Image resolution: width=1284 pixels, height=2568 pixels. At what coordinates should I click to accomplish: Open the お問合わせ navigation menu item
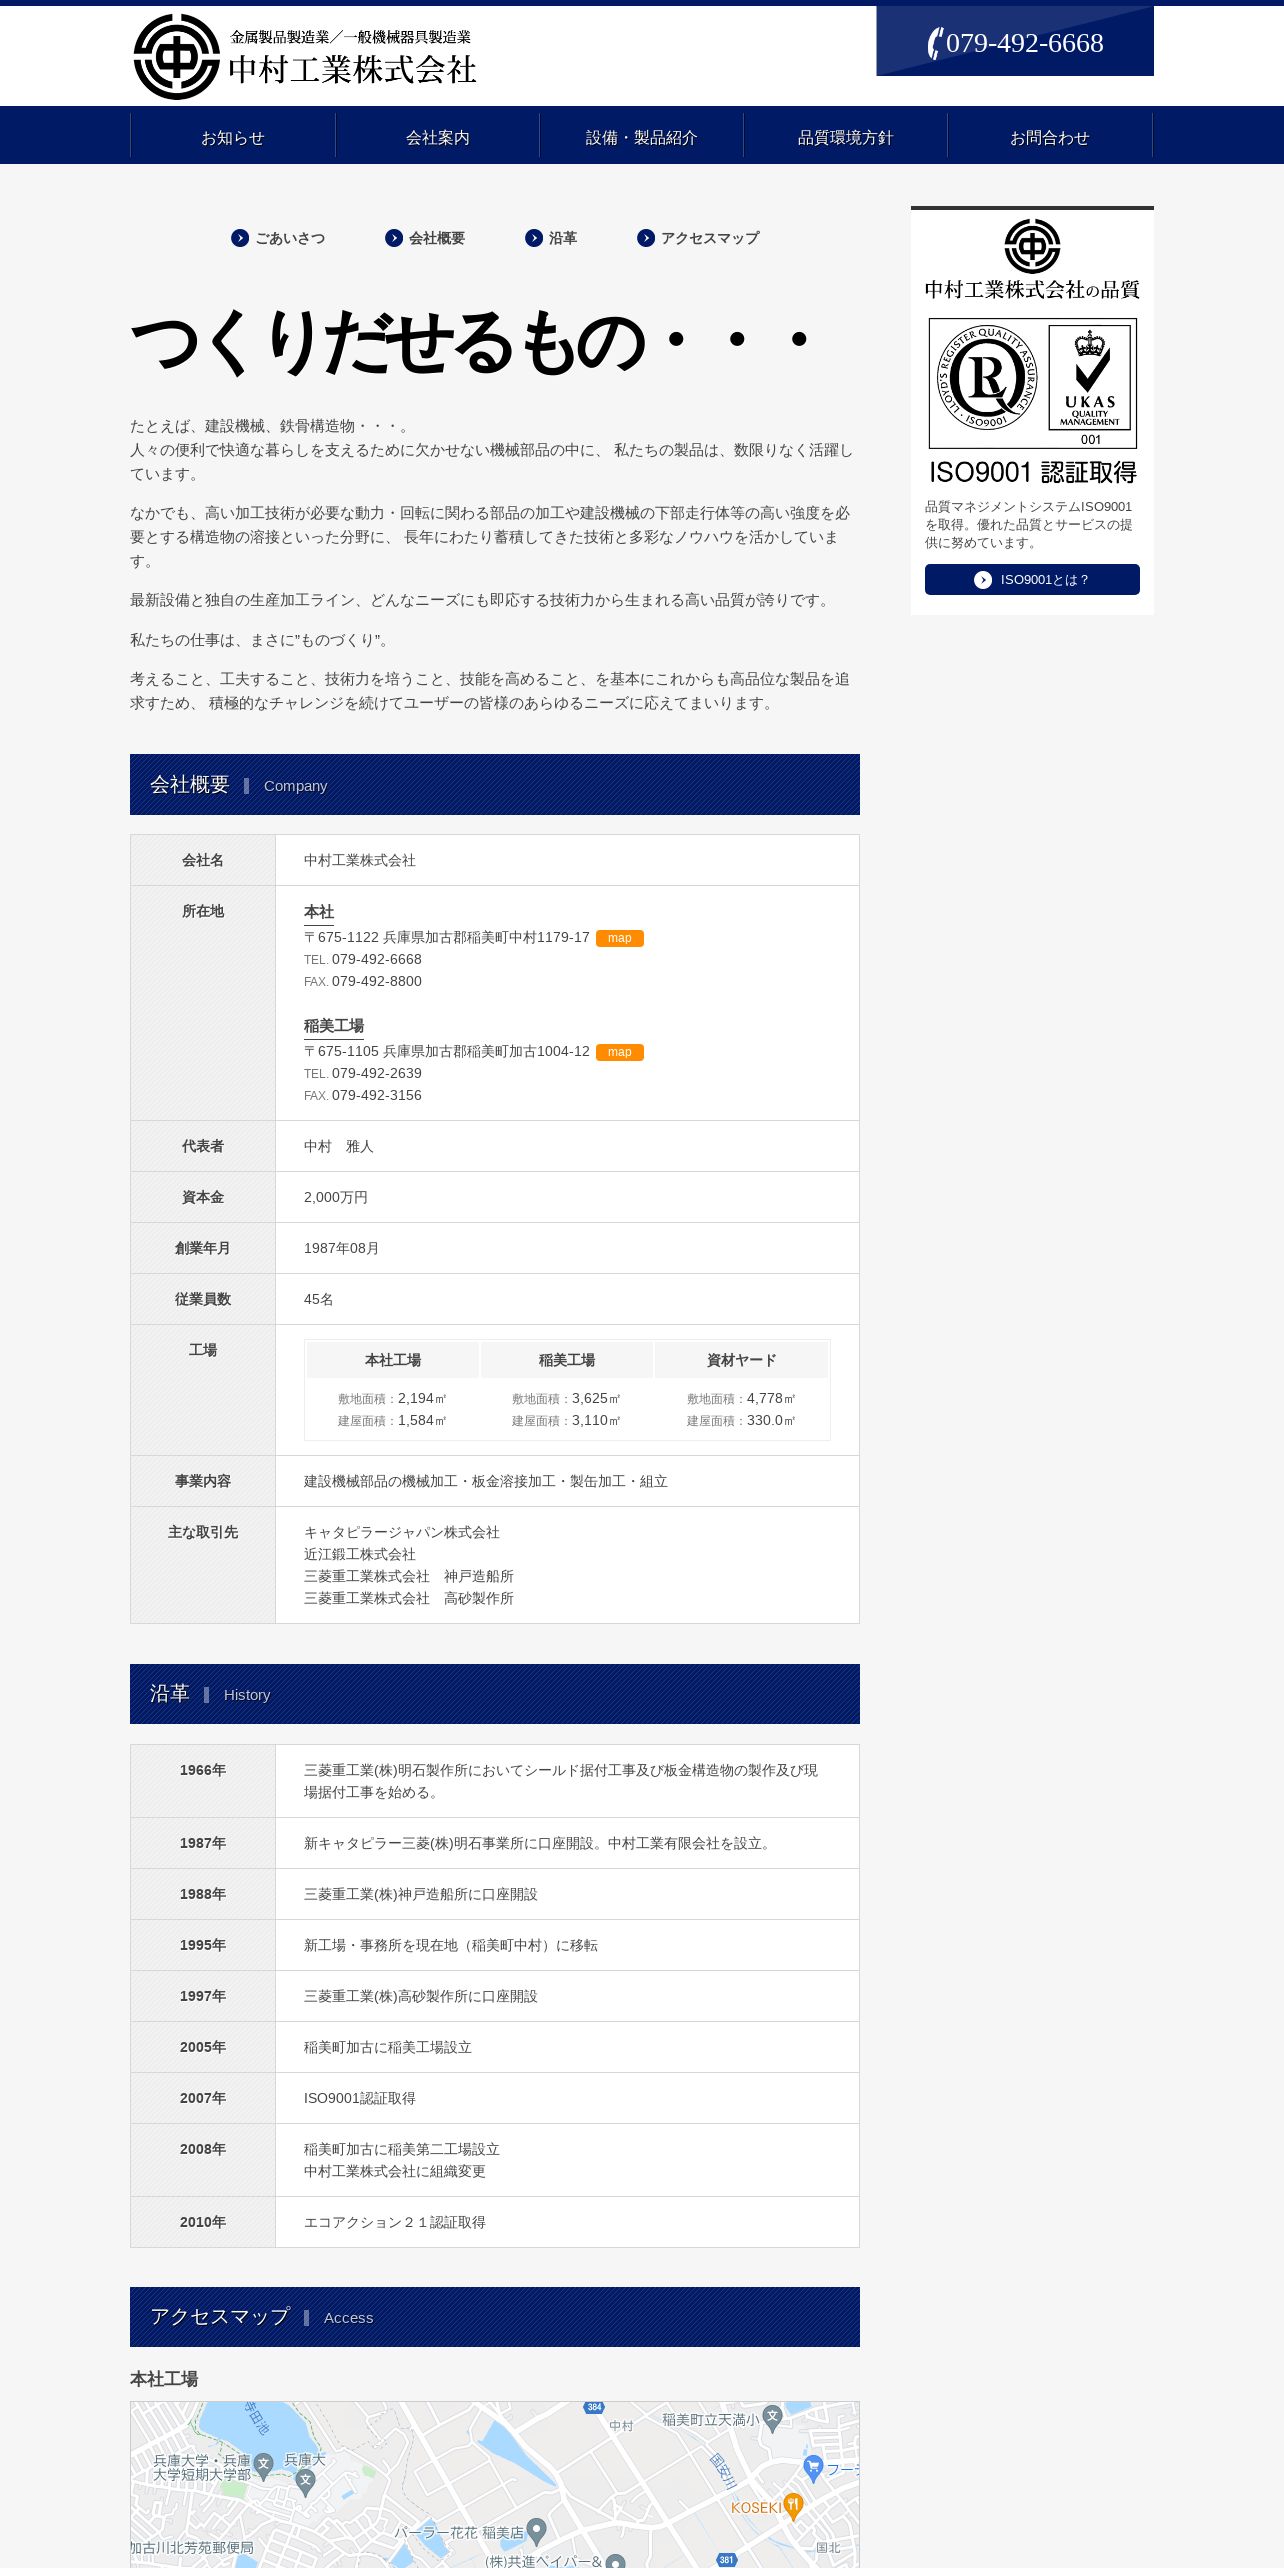click(1049, 137)
